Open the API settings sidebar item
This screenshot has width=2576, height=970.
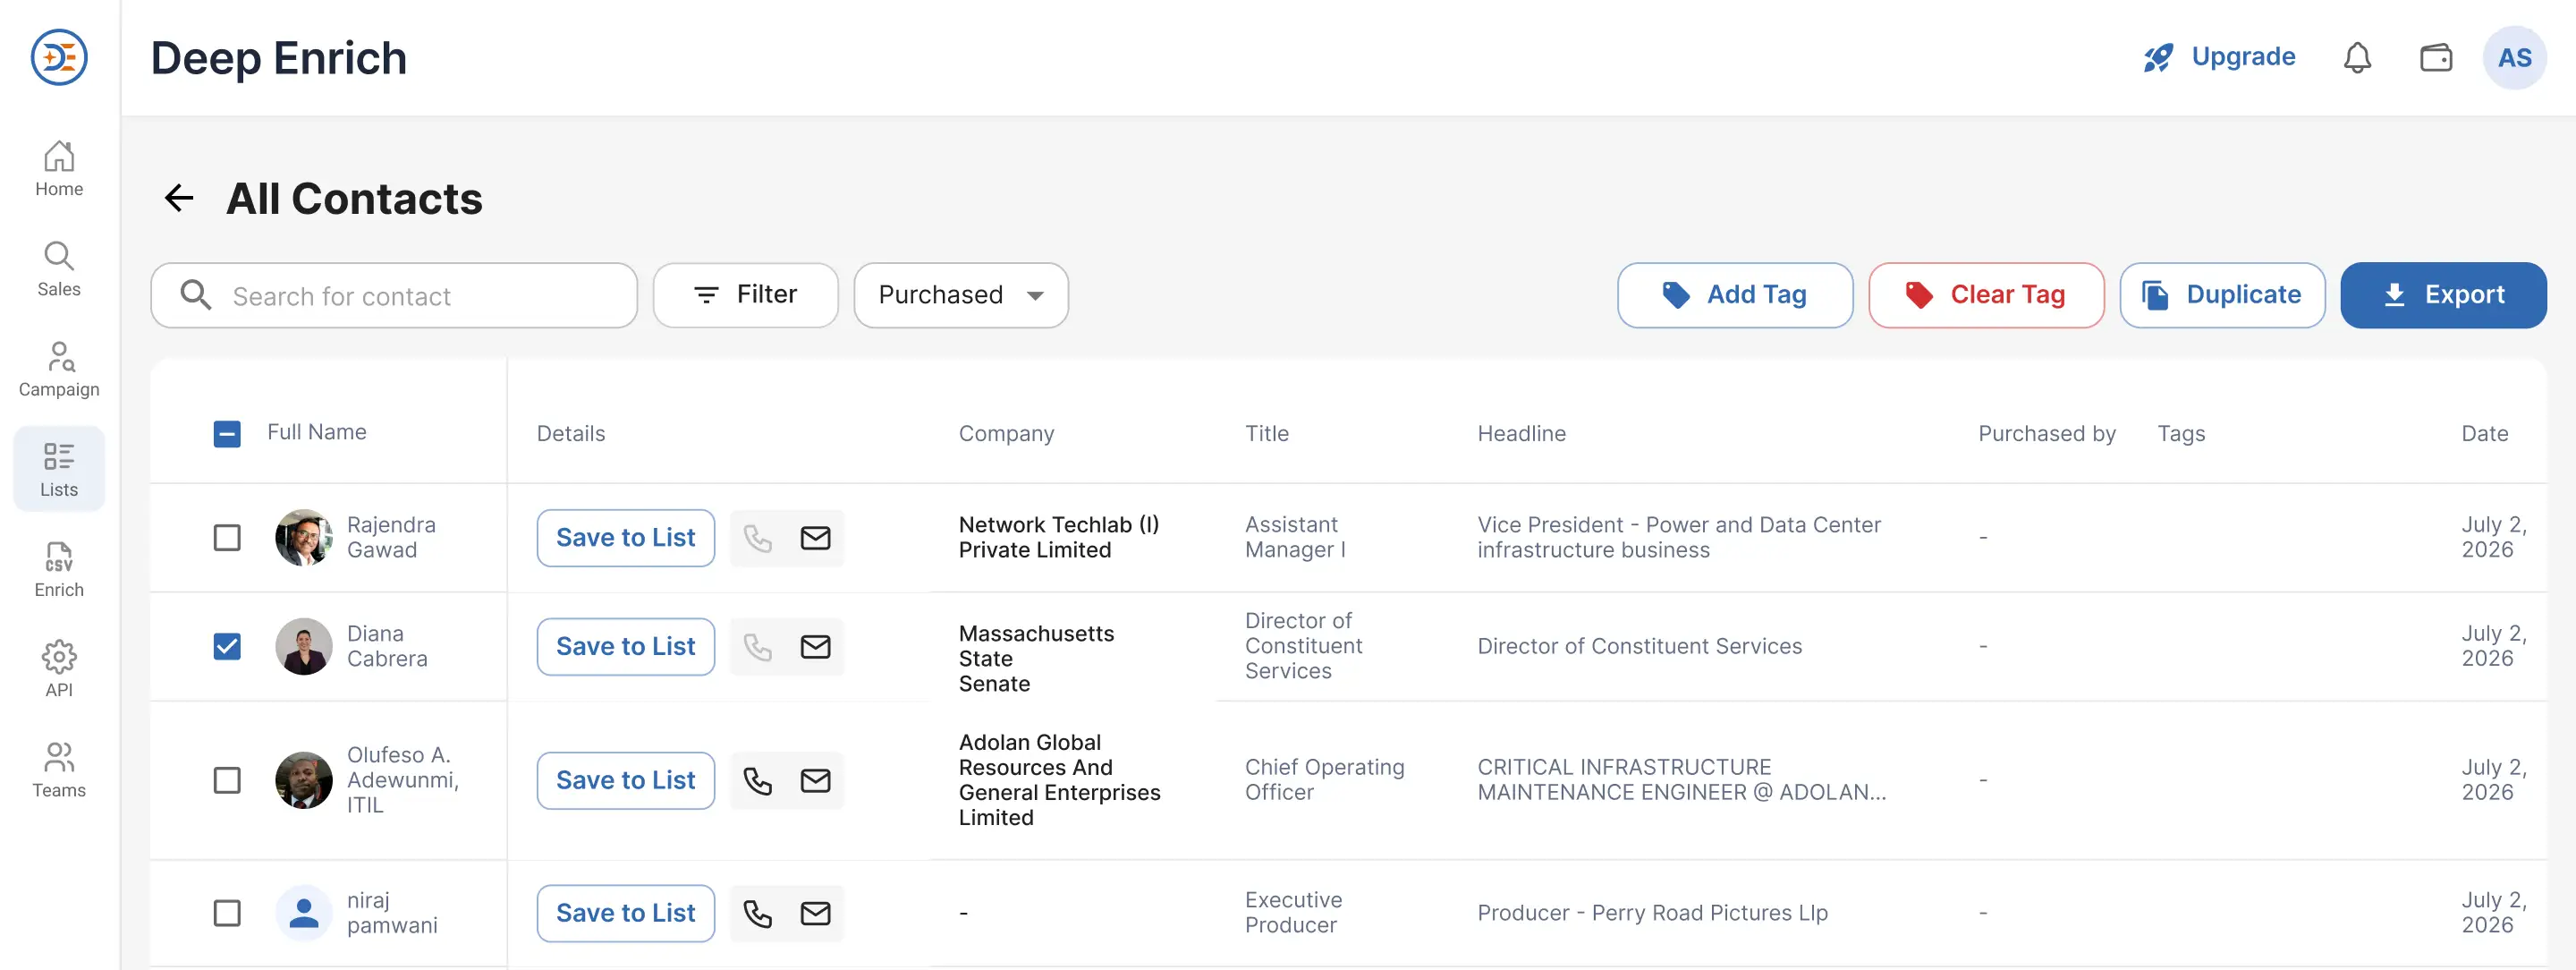click(59, 670)
